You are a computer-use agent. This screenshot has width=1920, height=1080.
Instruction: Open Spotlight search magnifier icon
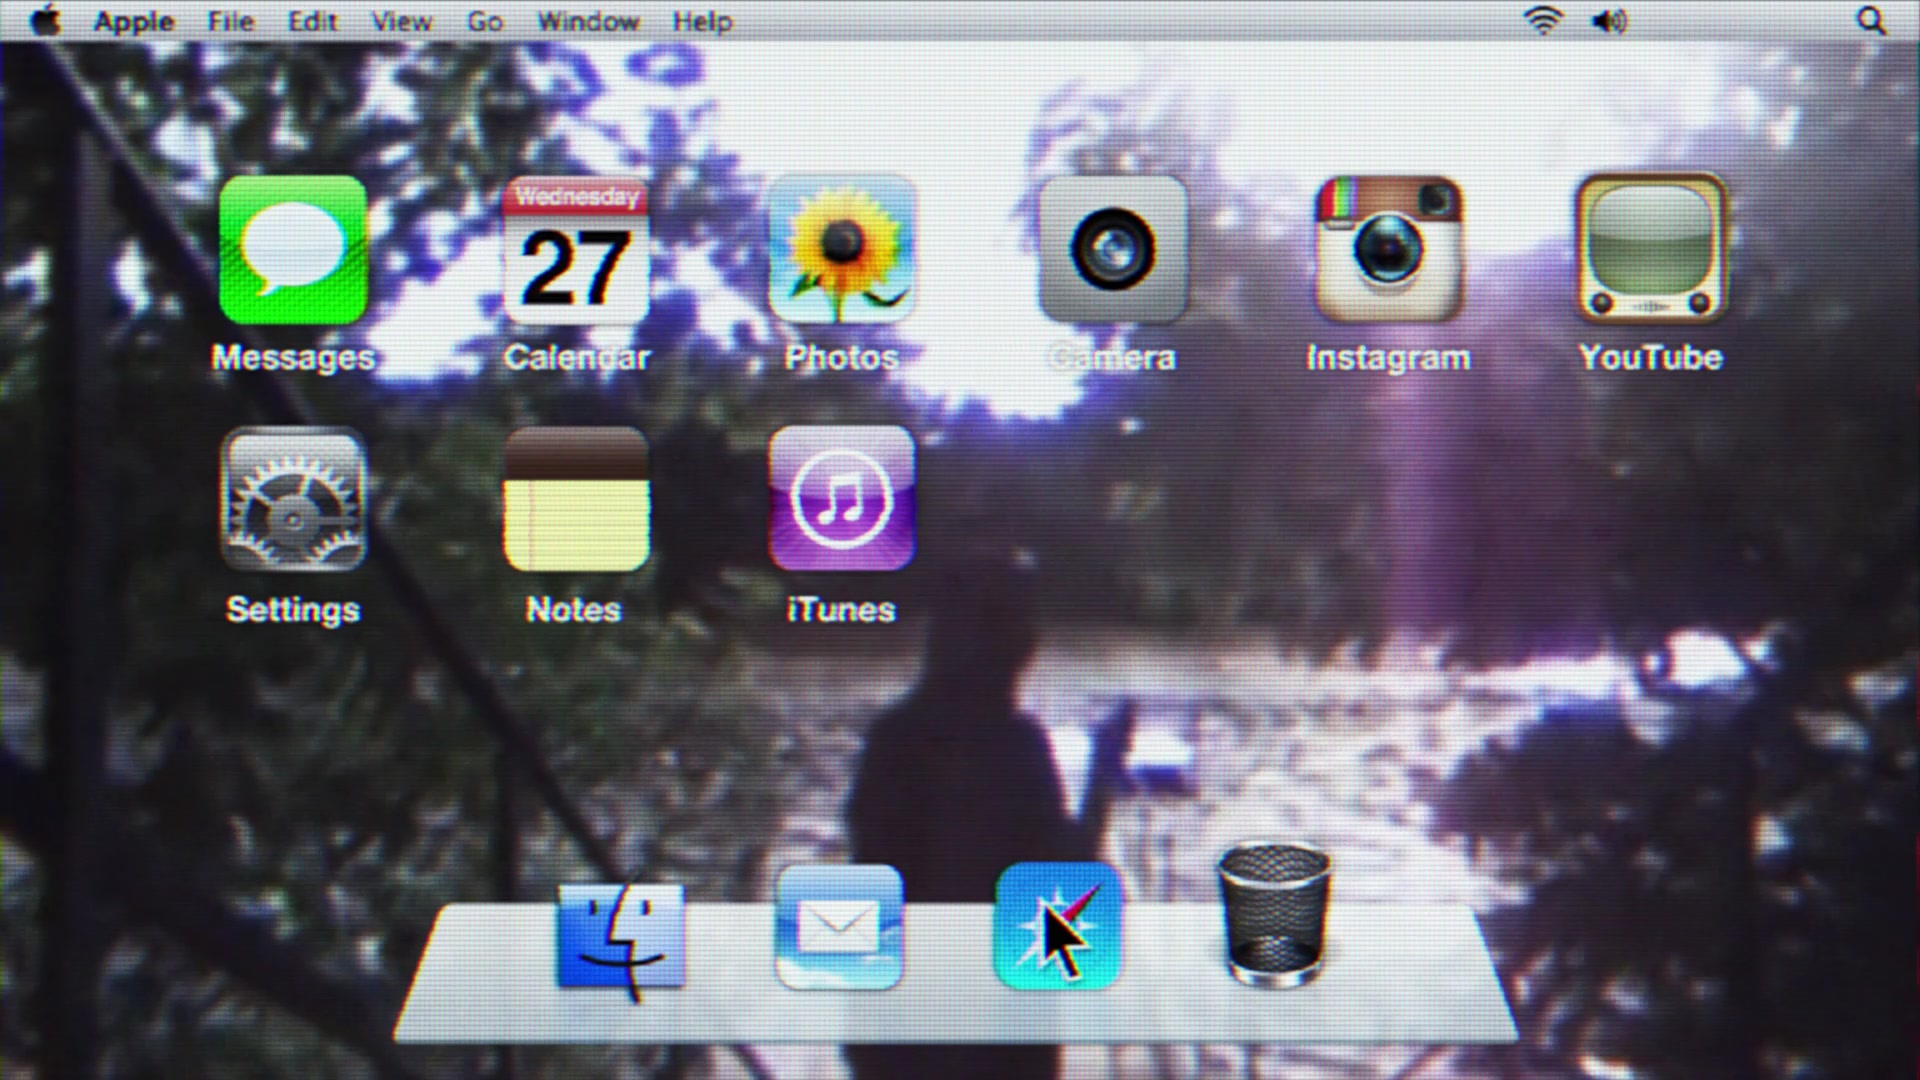click(1872, 21)
